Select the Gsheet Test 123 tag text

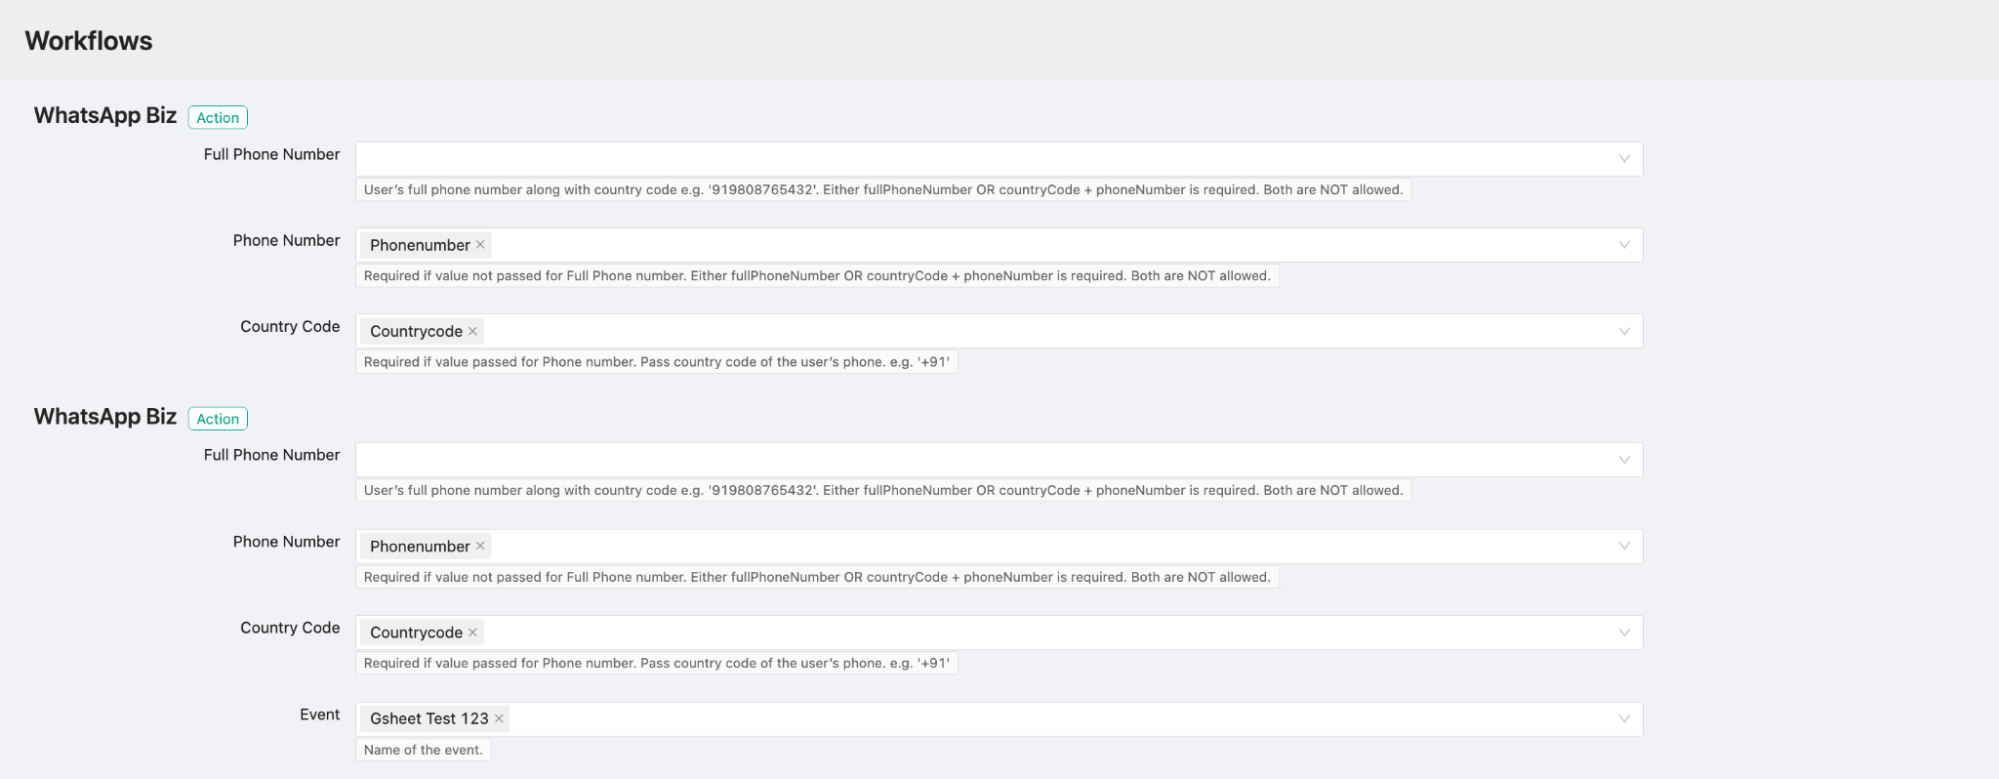coord(429,718)
